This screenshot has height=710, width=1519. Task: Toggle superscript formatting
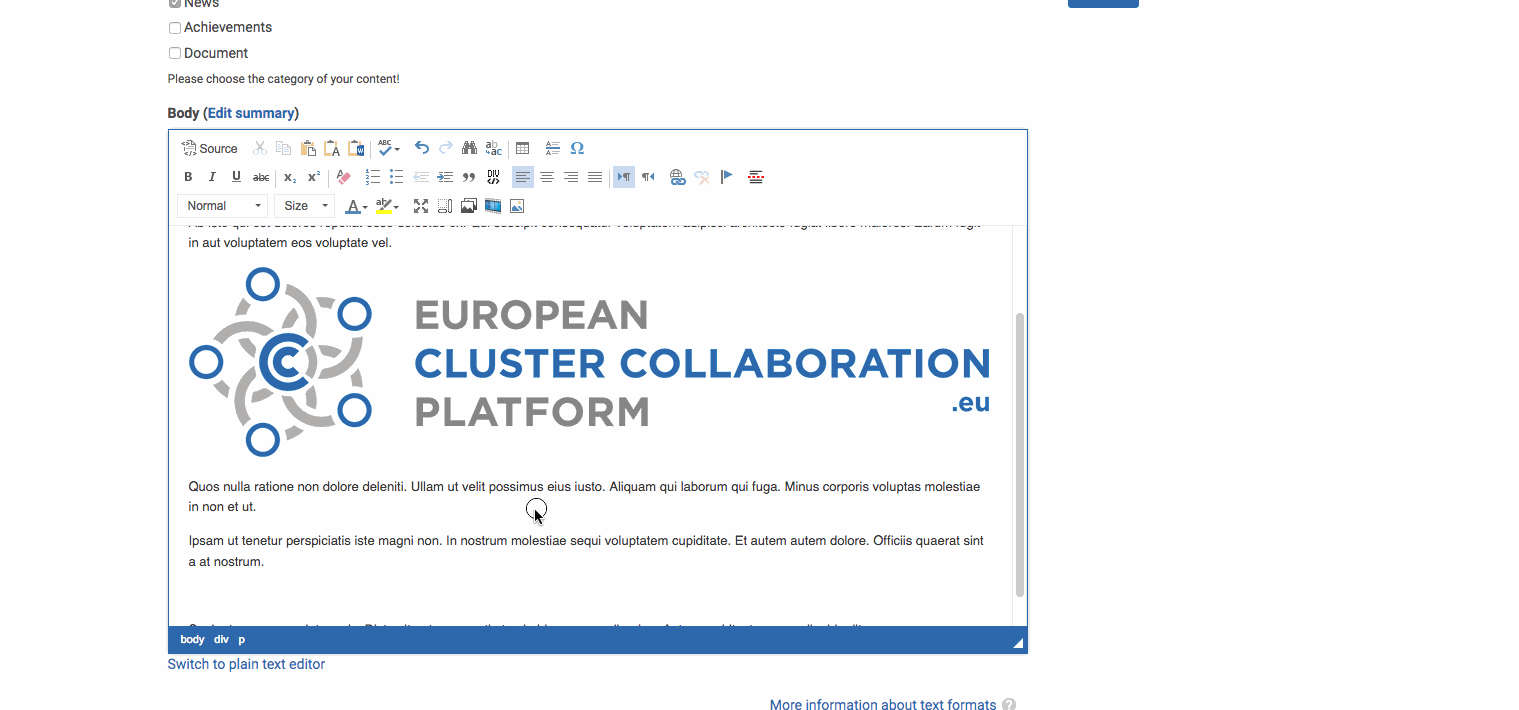313,177
